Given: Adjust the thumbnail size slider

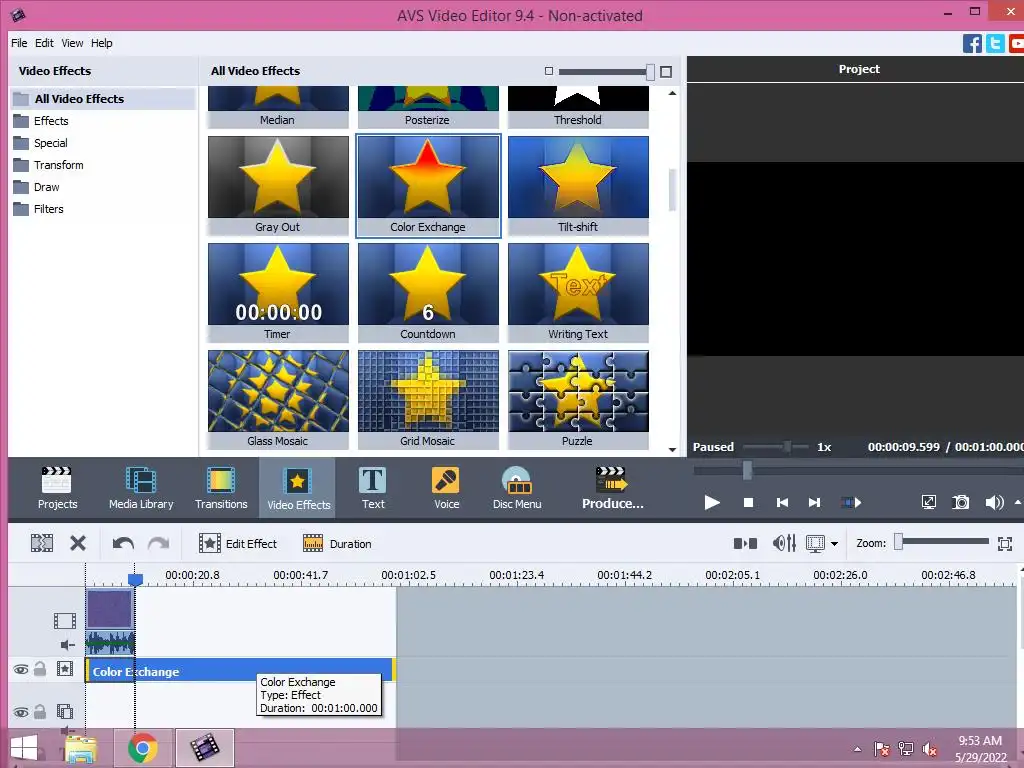Looking at the screenshot, I should [650, 72].
